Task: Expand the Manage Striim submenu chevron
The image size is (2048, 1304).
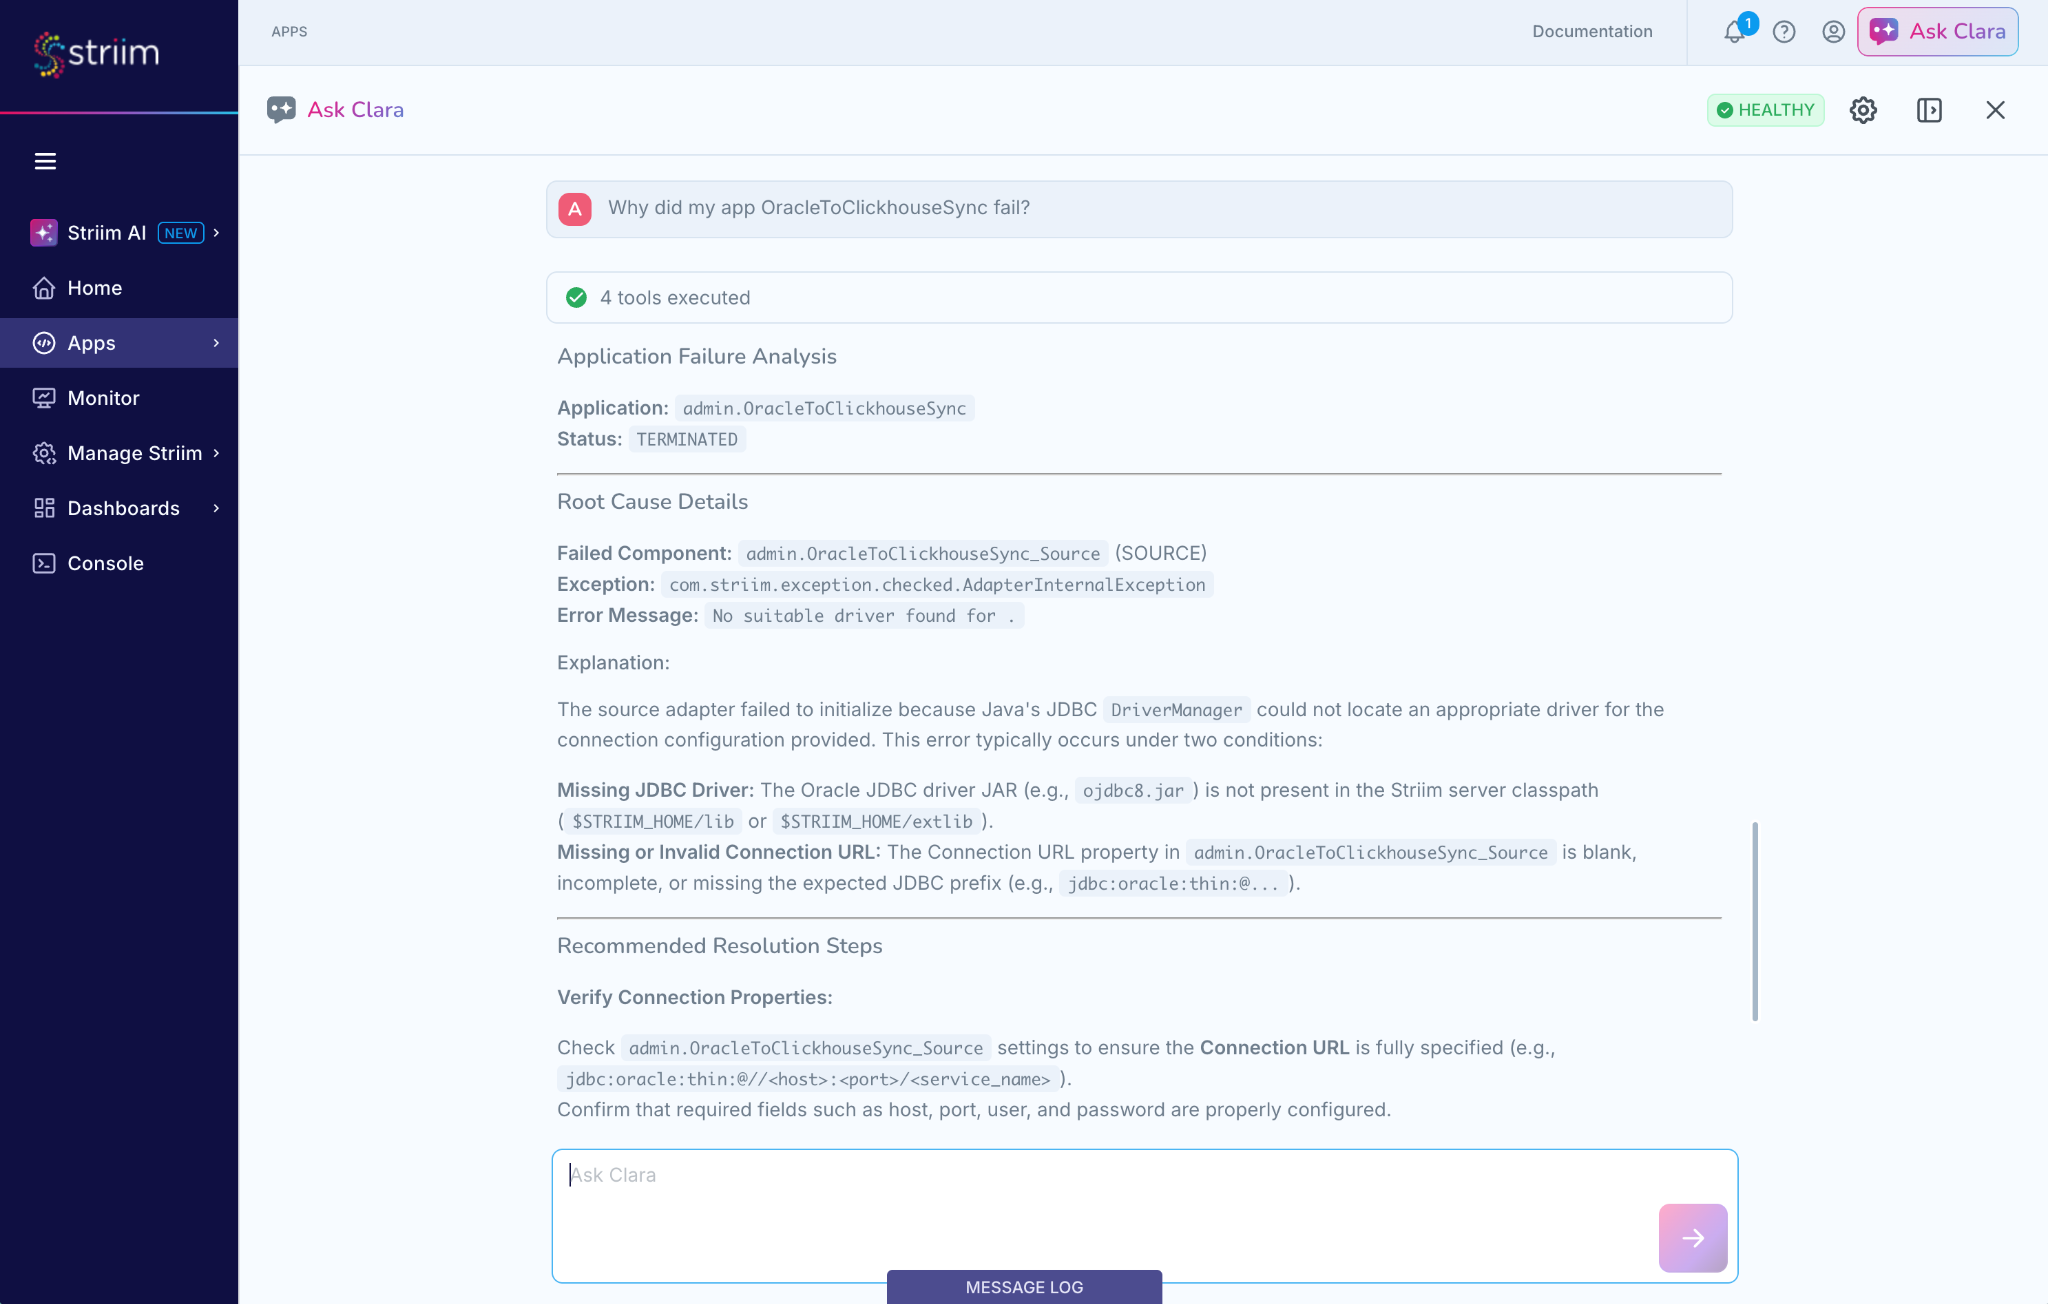Action: pyautogui.click(x=216, y=453)
